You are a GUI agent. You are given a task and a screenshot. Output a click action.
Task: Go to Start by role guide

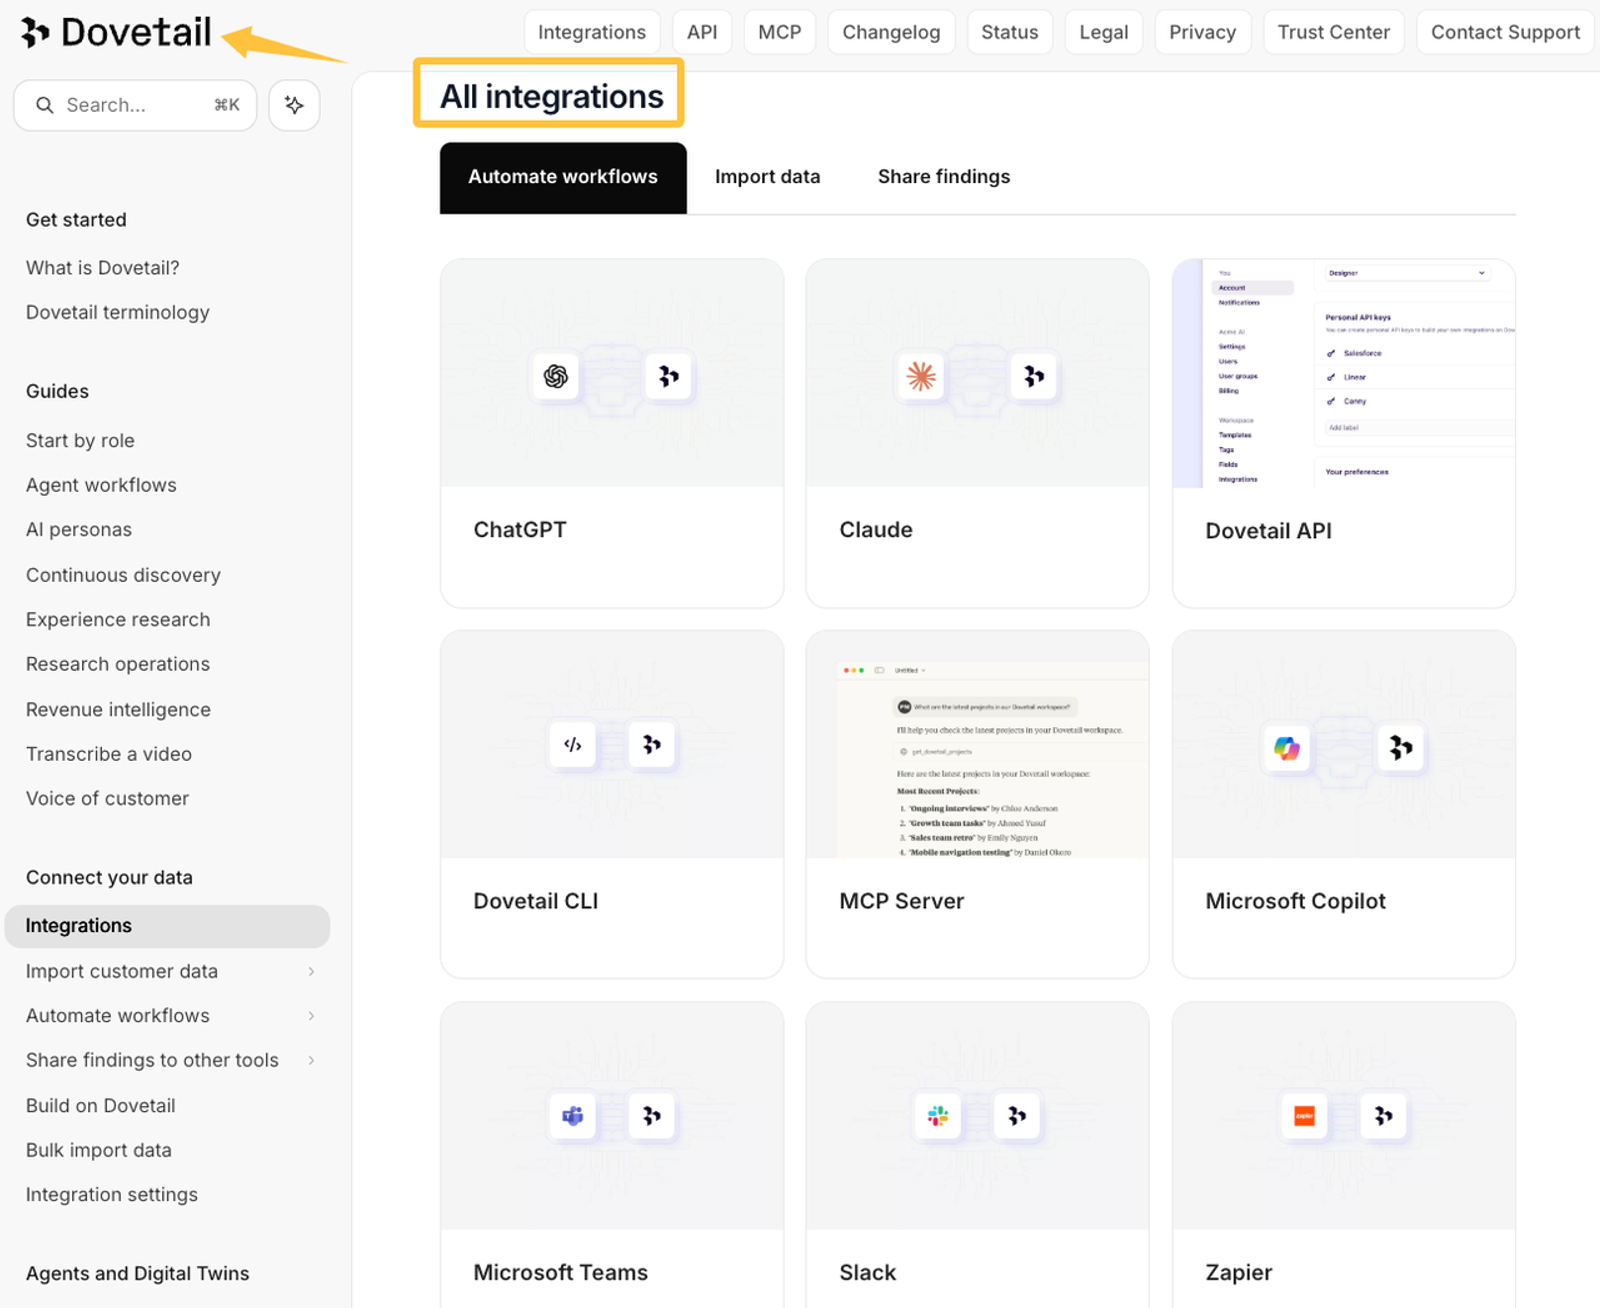tap(80, 441)
